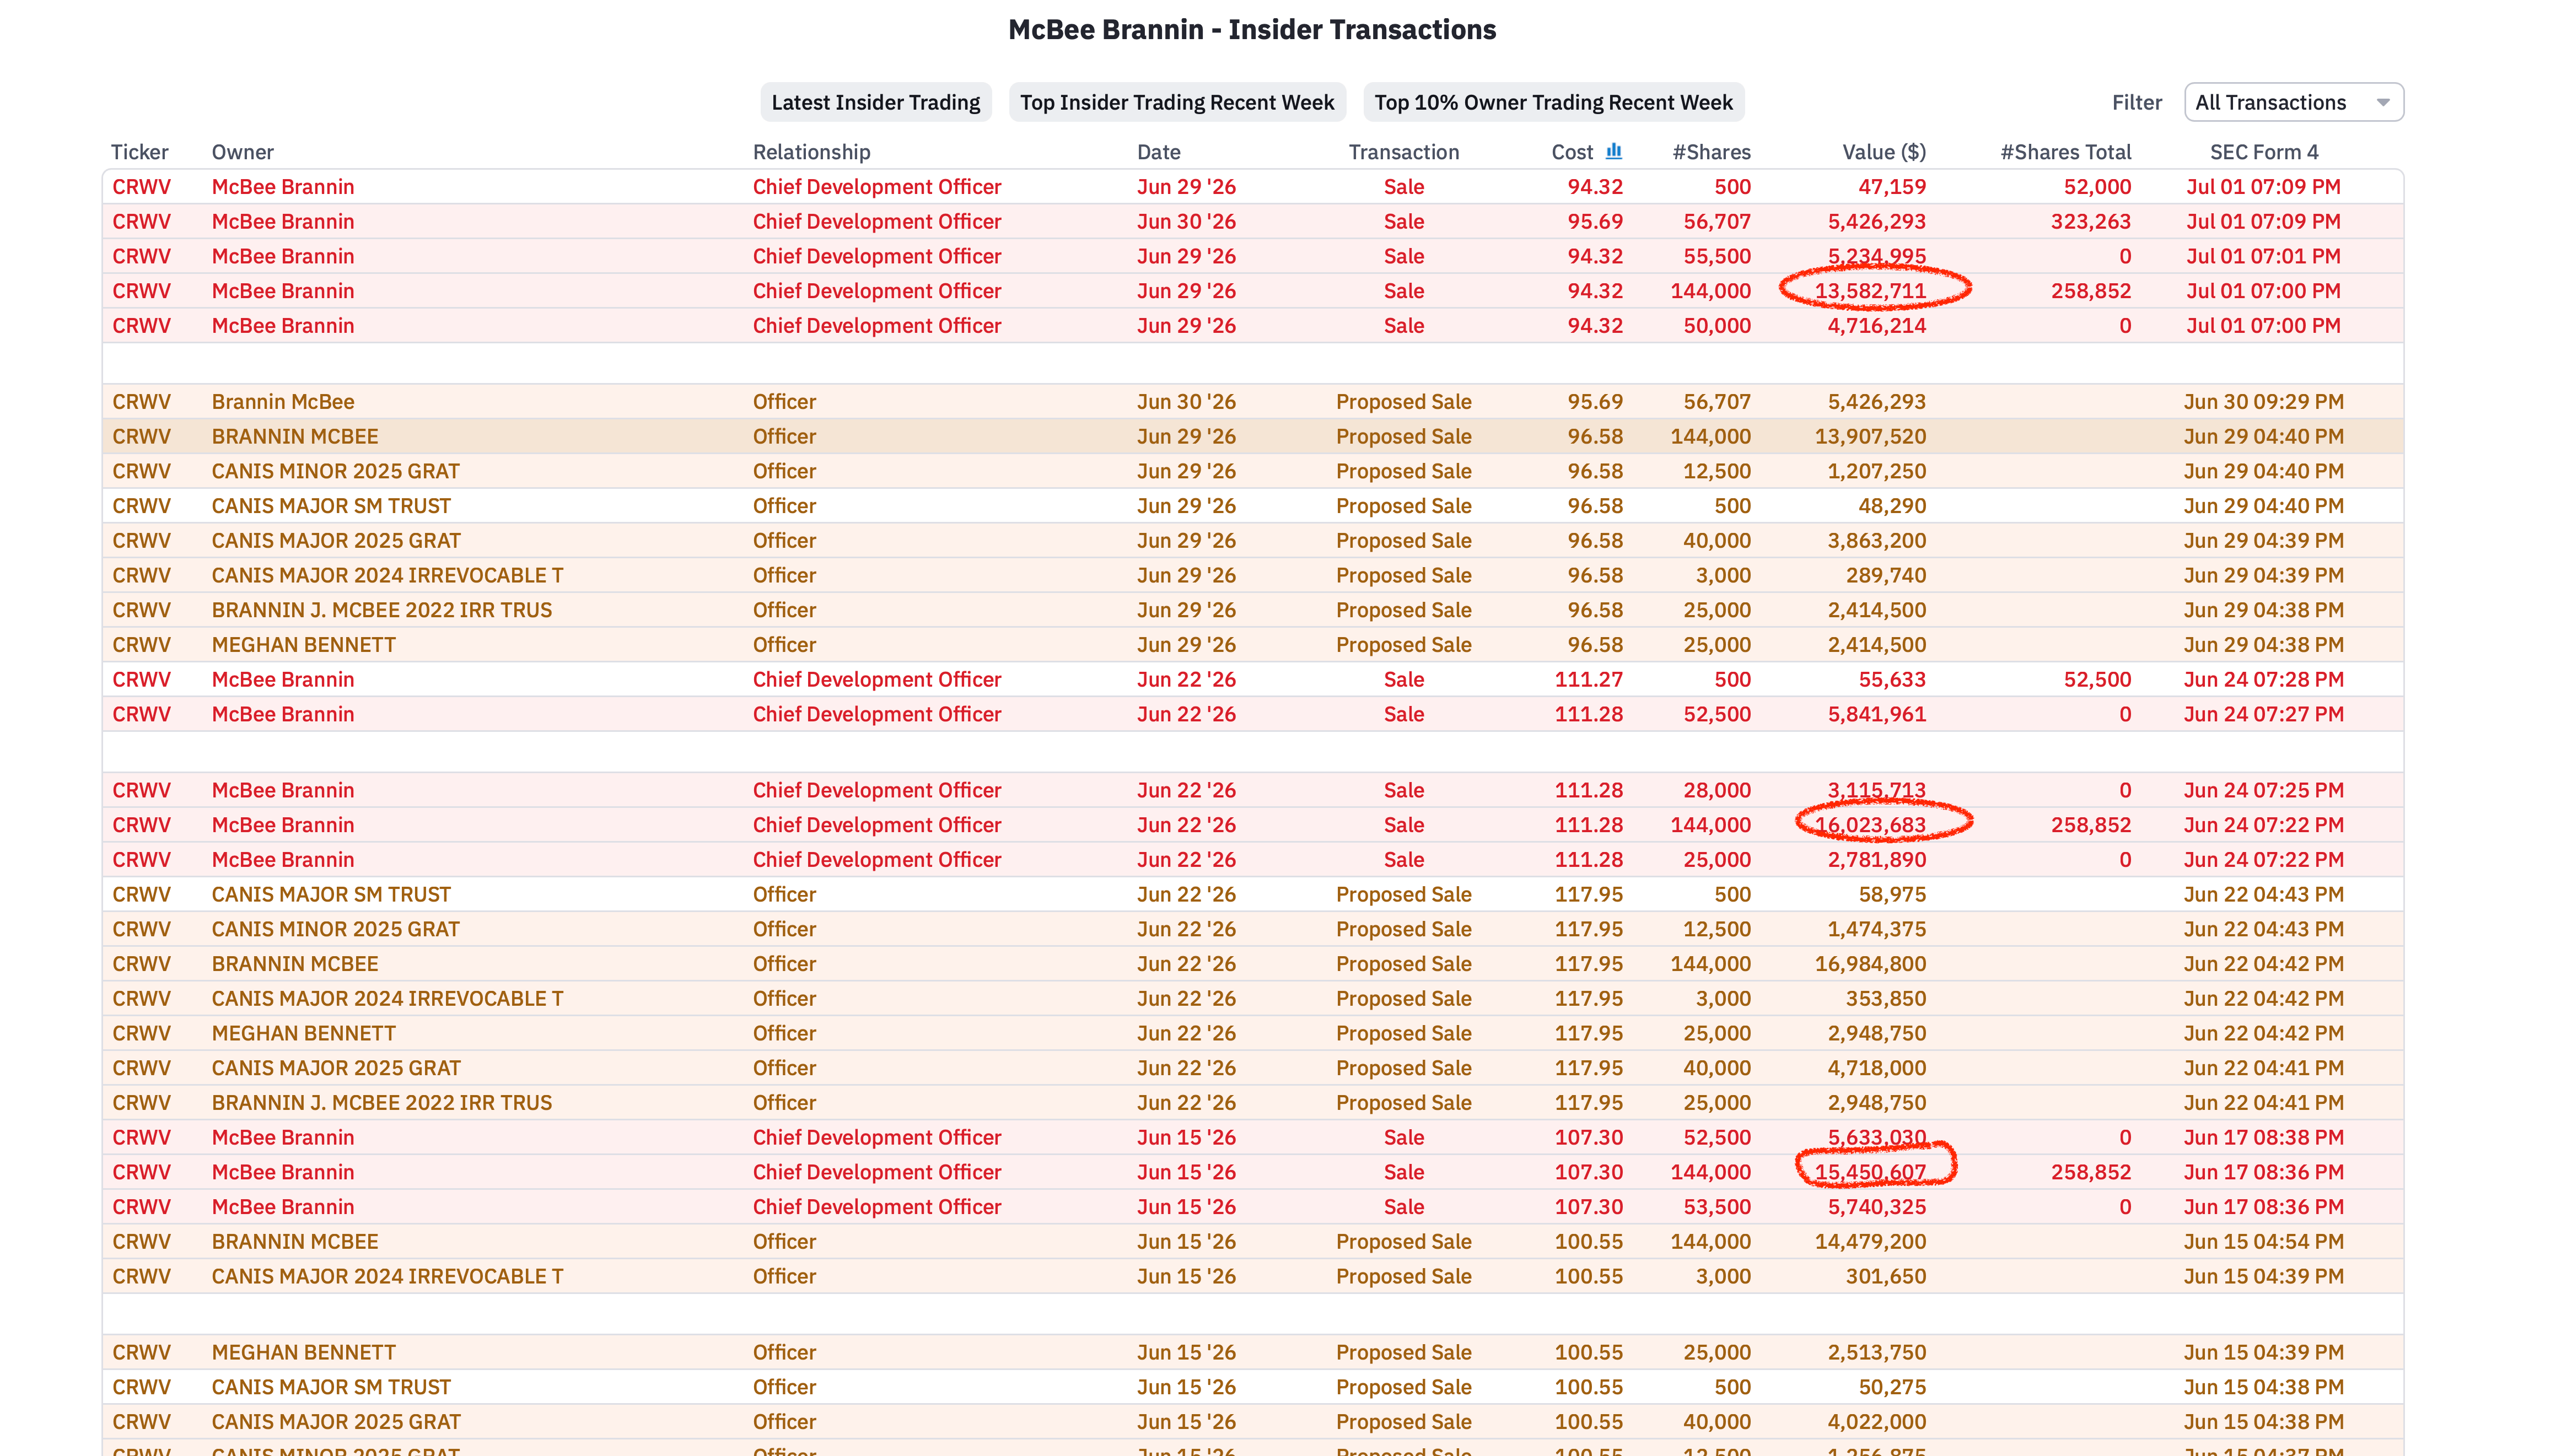
Task: Click CRWV ticker in first row
Action: click(141, 187)
